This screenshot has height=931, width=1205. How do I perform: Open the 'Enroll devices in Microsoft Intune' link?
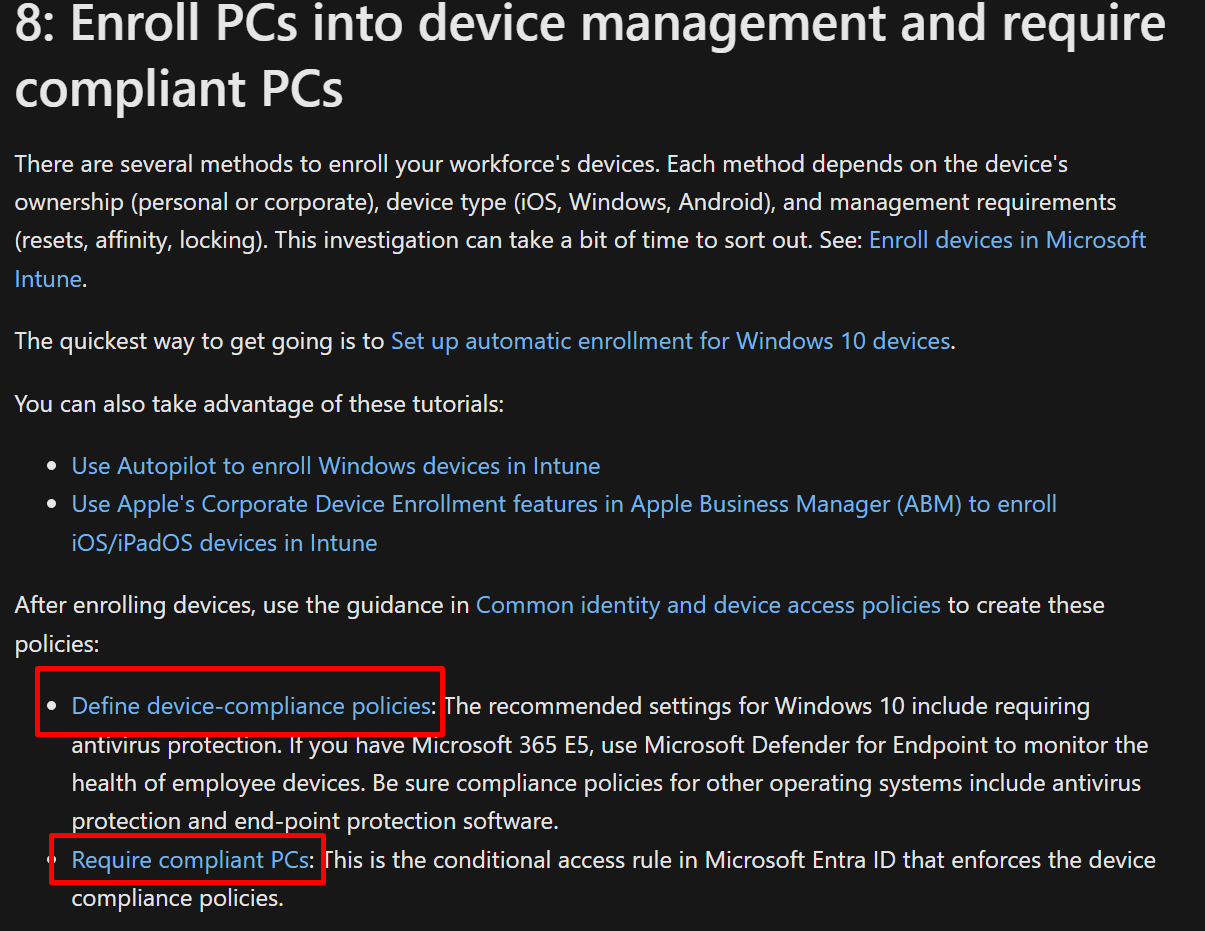coord(1007,240)
